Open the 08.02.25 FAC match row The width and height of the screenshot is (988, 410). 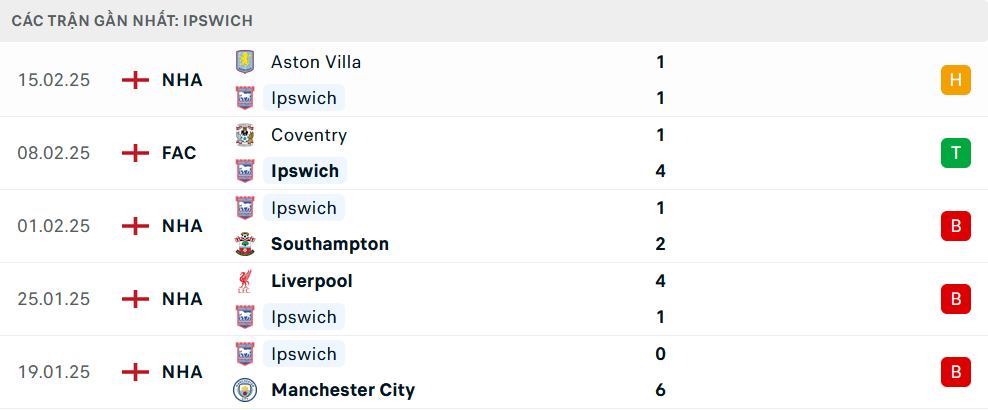pyautogui.click(x=494, y=153)
